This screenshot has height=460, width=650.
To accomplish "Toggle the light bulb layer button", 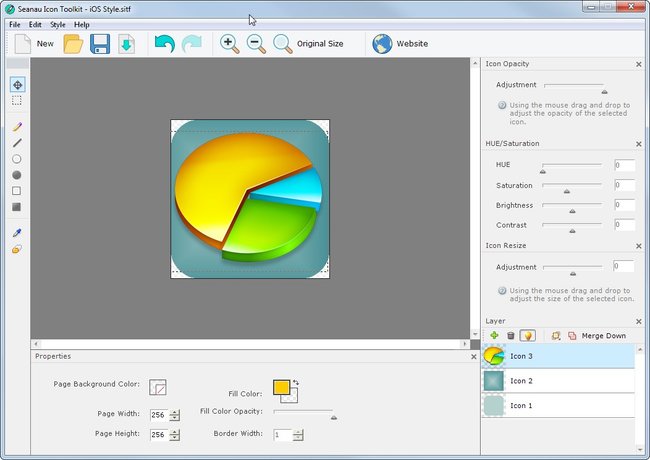I will pos(527,335).
